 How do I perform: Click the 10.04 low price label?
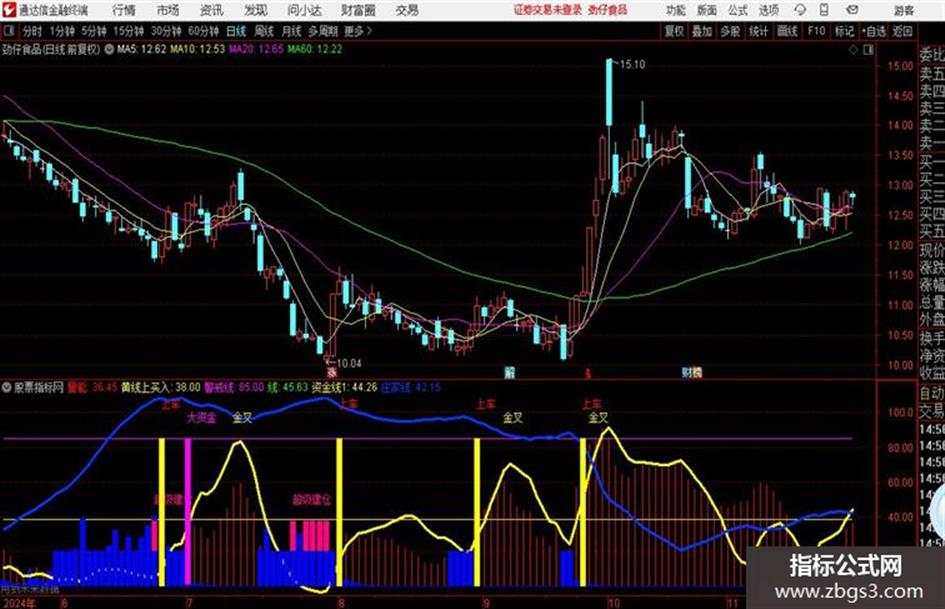tap(349, 364)
